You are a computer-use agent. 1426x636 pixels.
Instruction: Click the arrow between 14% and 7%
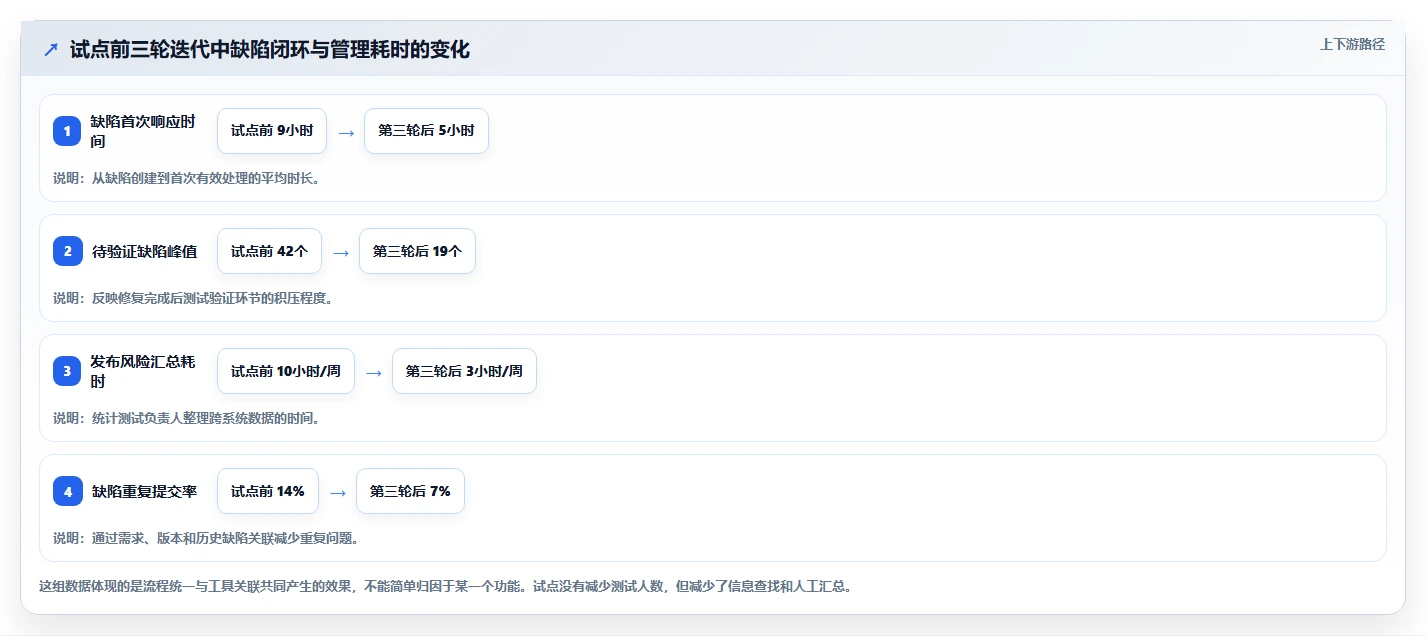(338, 492)
